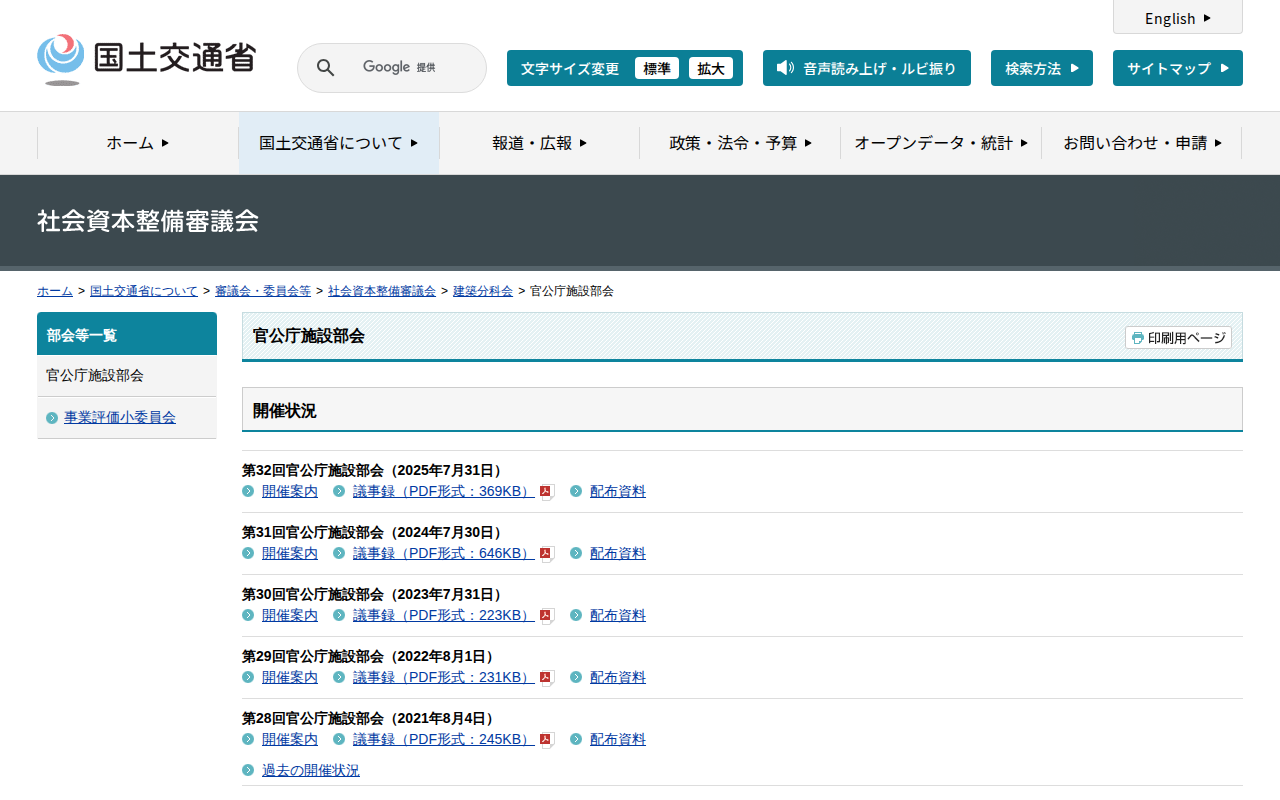Open the ホーム navigation item

[138, 143]
